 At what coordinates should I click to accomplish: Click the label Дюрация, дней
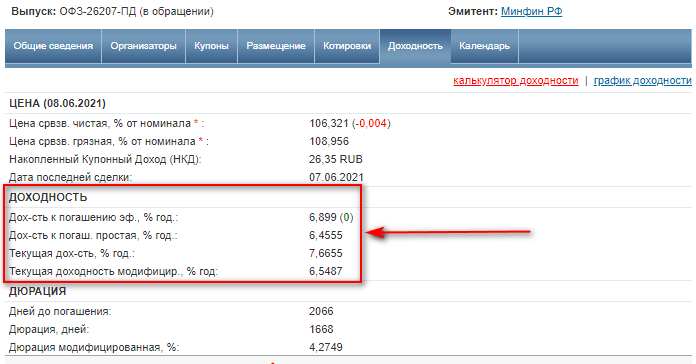click(49, 329)
